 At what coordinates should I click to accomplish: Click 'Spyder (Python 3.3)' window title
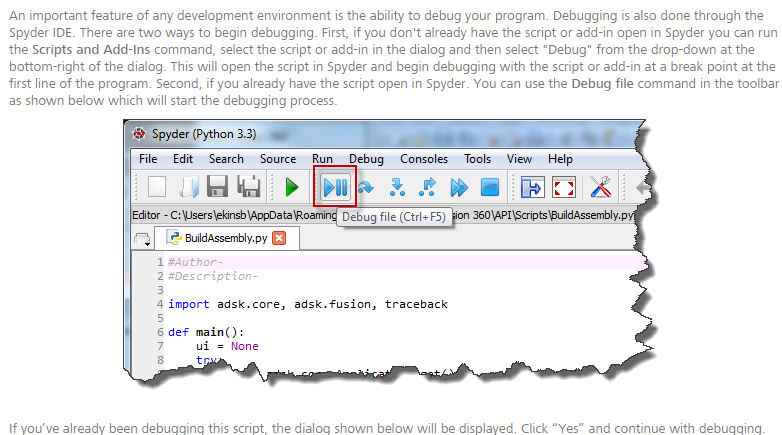(204, 134)
